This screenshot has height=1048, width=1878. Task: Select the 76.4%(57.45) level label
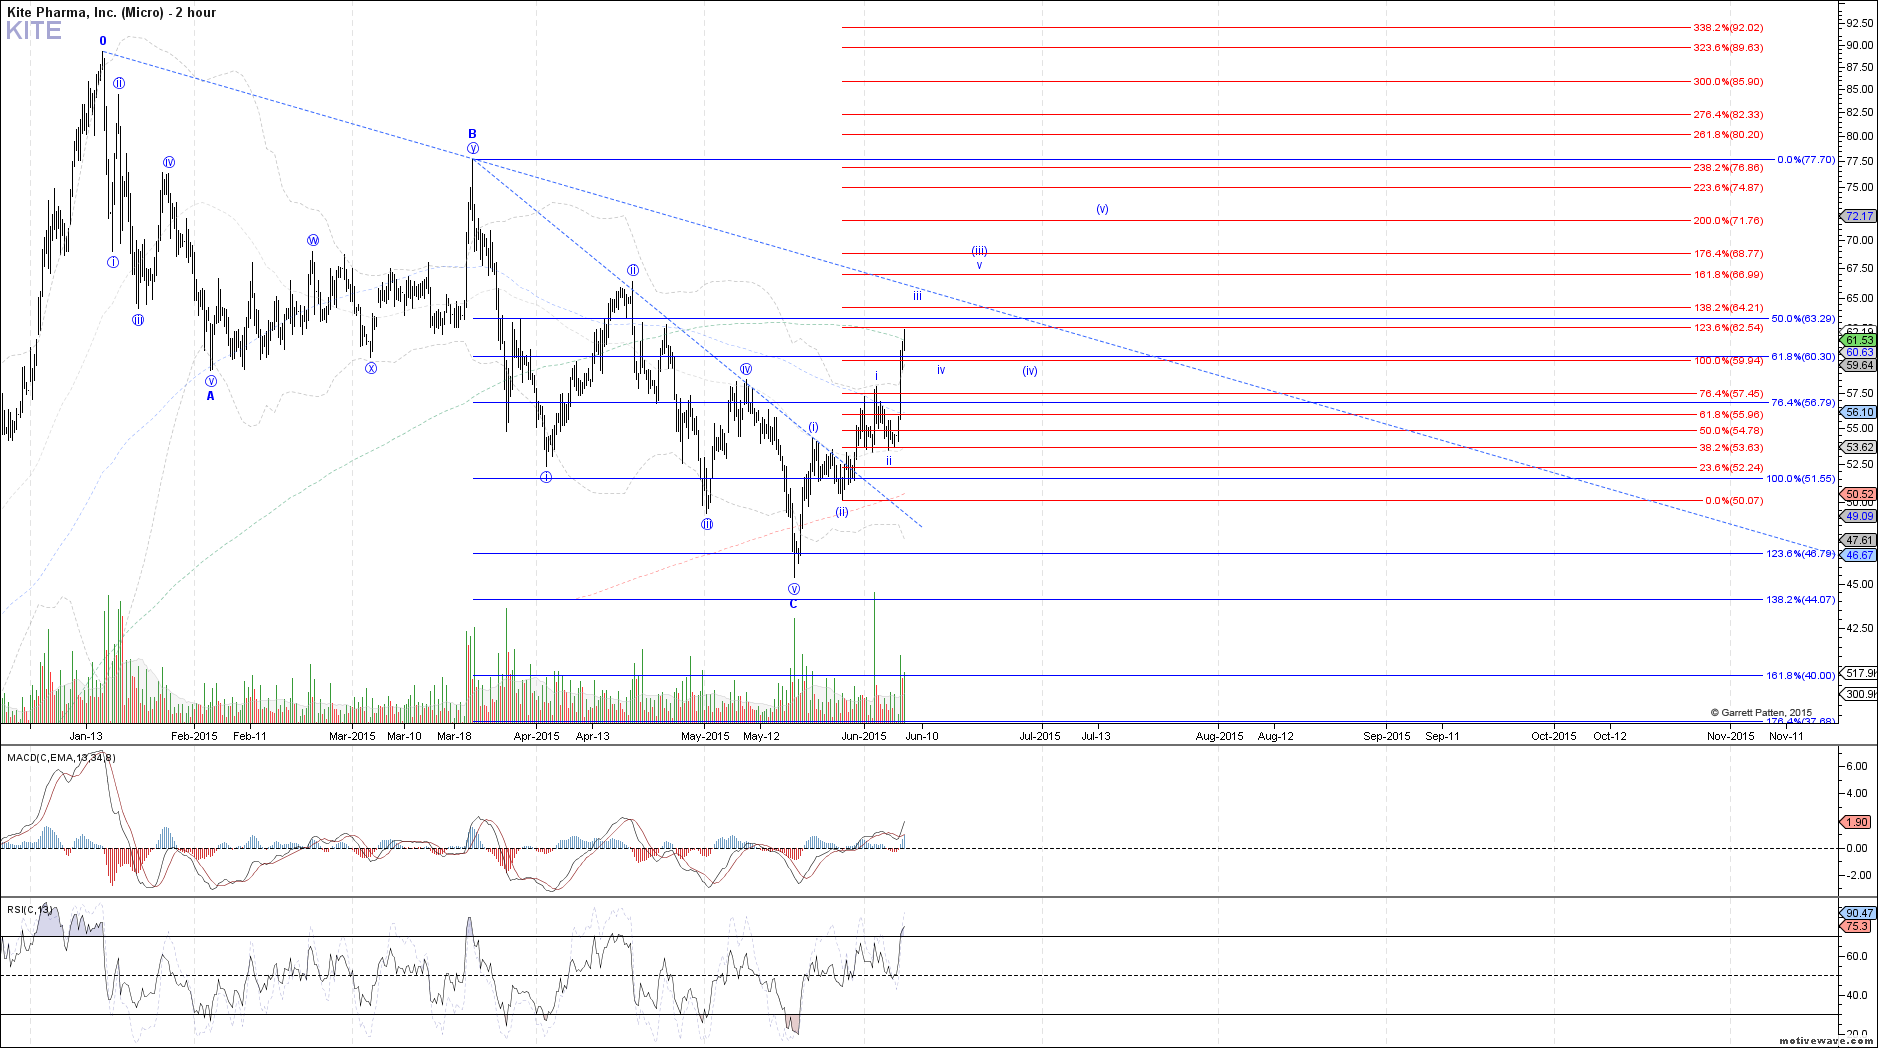[x=1731, y=394]
